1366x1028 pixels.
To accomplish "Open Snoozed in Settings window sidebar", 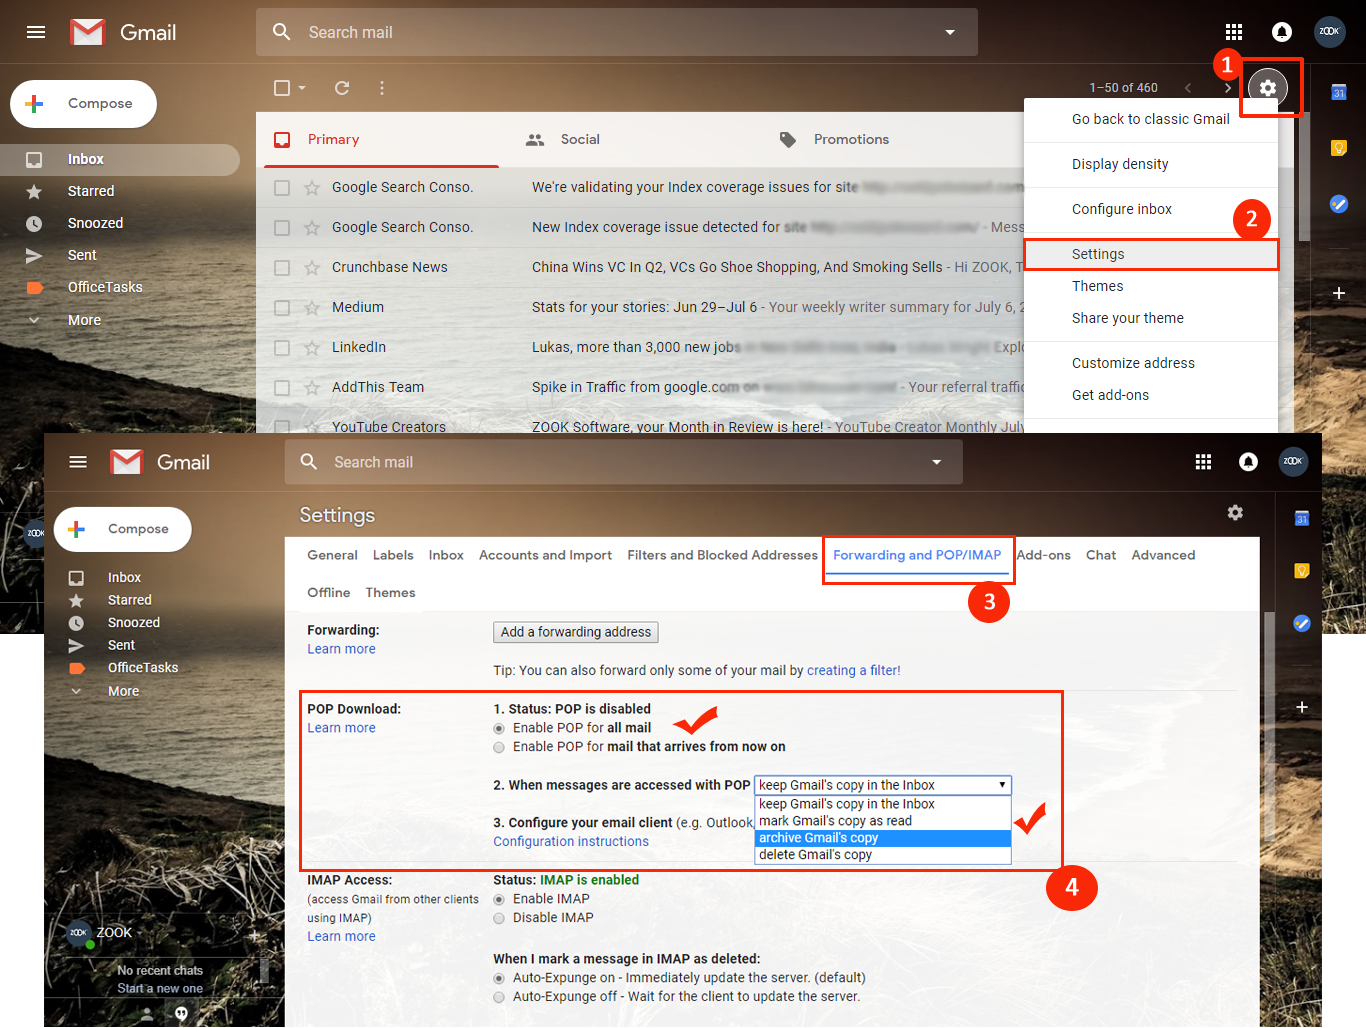I will pos(134,623).
